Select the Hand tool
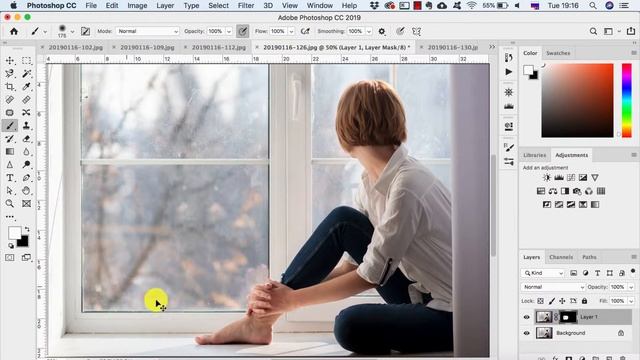Image resolution: width=640 pixels, height=360 pixels. [27, 191]
